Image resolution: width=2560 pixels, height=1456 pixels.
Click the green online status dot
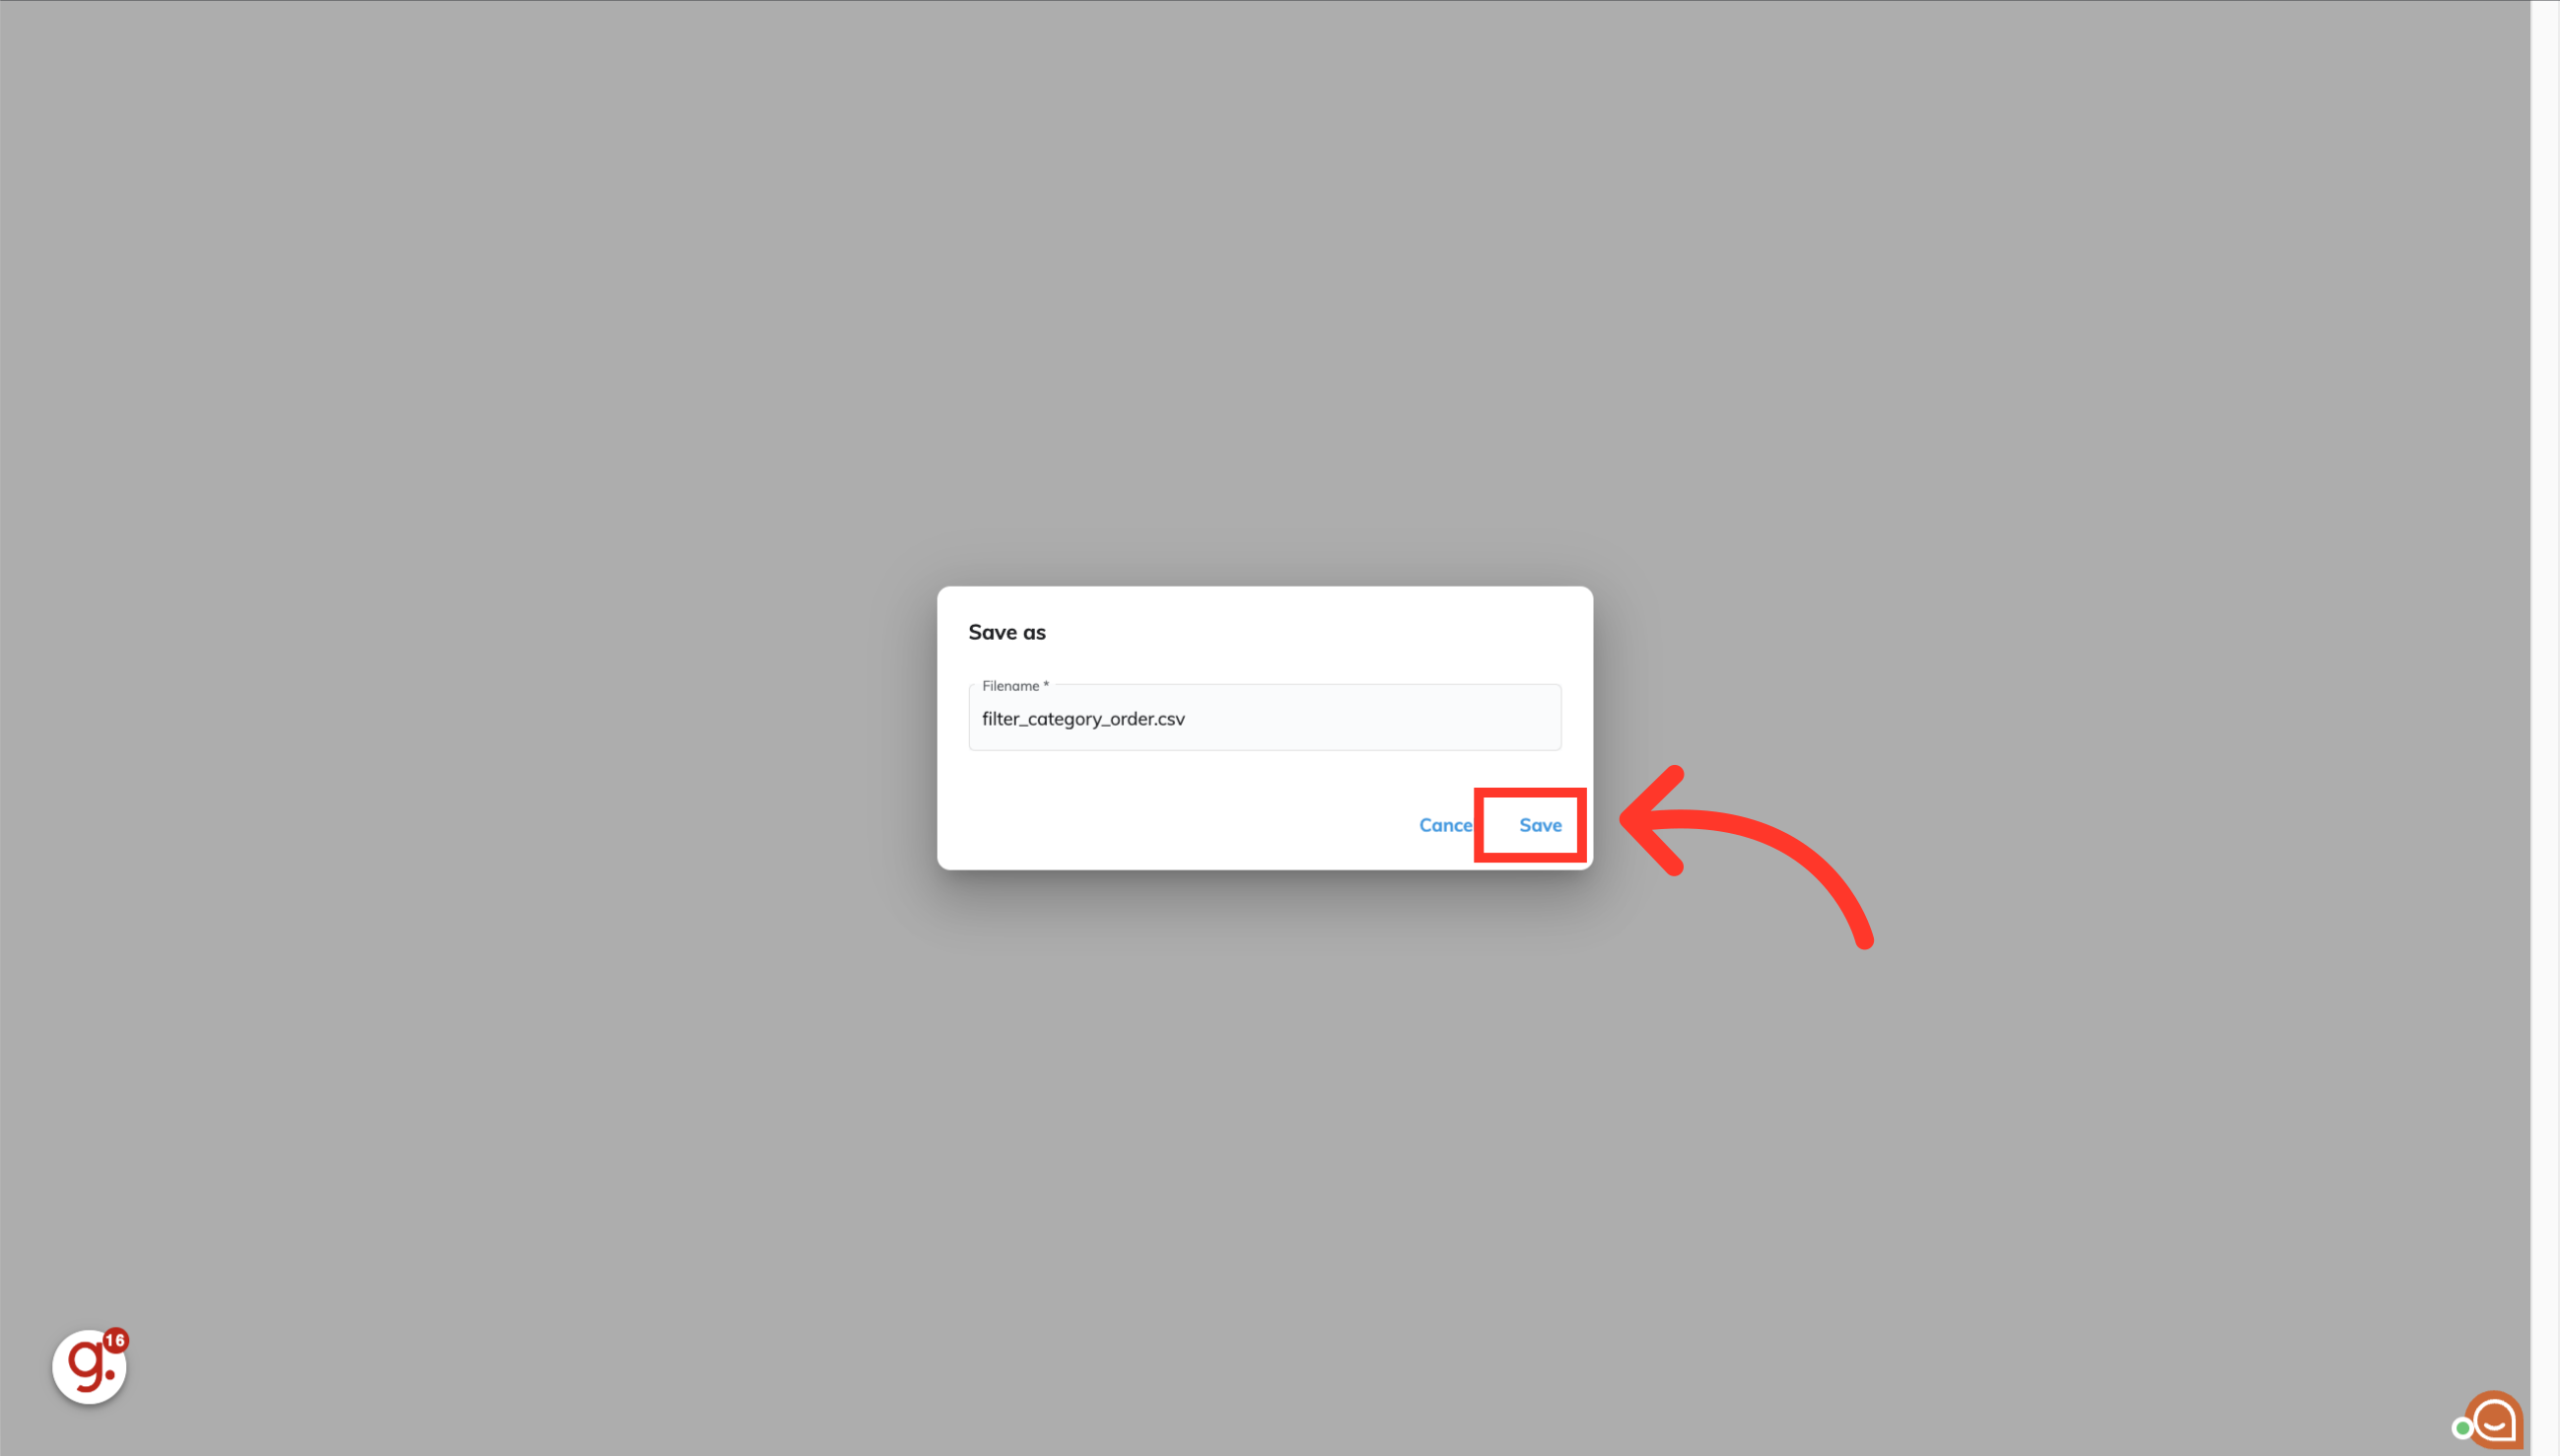point(2462,1428)
